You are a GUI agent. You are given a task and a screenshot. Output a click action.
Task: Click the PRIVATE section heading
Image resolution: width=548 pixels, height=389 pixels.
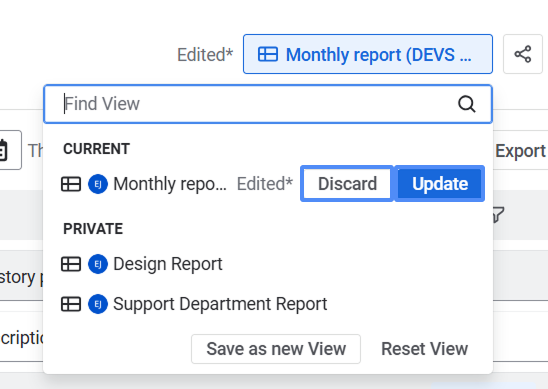(93, 229)
